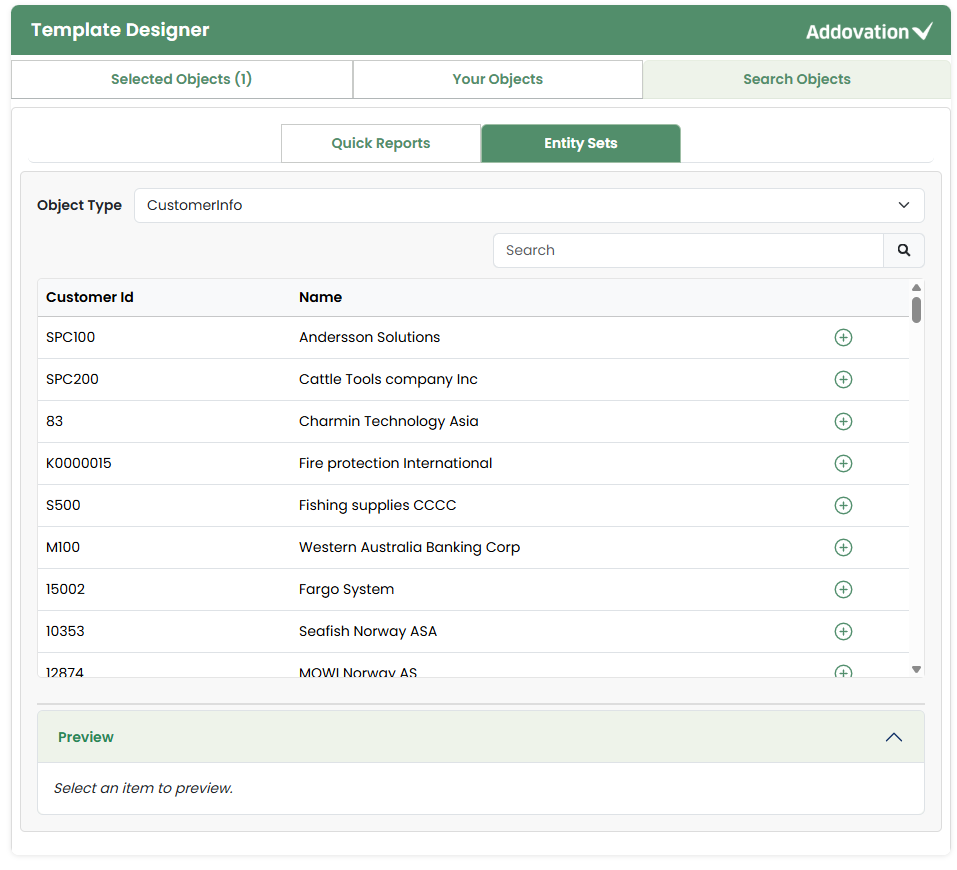Add Andersson Solutions with plus icon
The width and height of the screenshot is (957, 870).
coord(843,338)
